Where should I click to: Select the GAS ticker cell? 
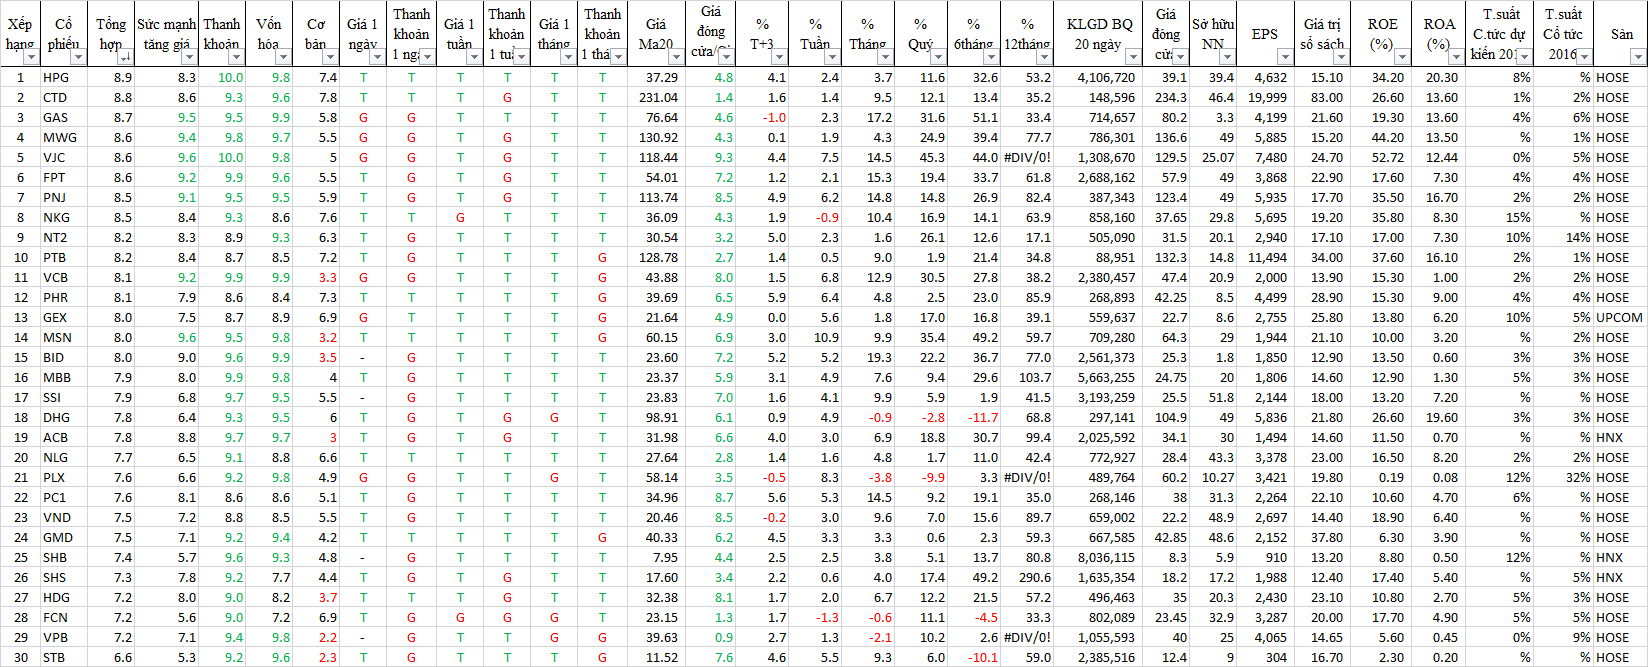[64, 117]
